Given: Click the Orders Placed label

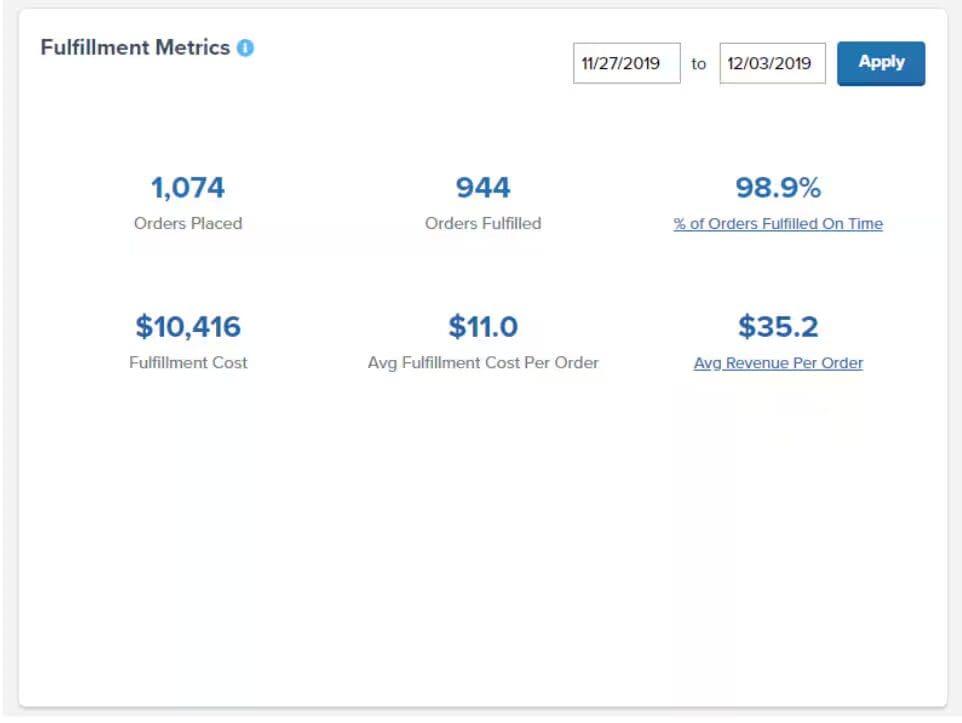Looking at the screenshot, I should coord(188,224).
